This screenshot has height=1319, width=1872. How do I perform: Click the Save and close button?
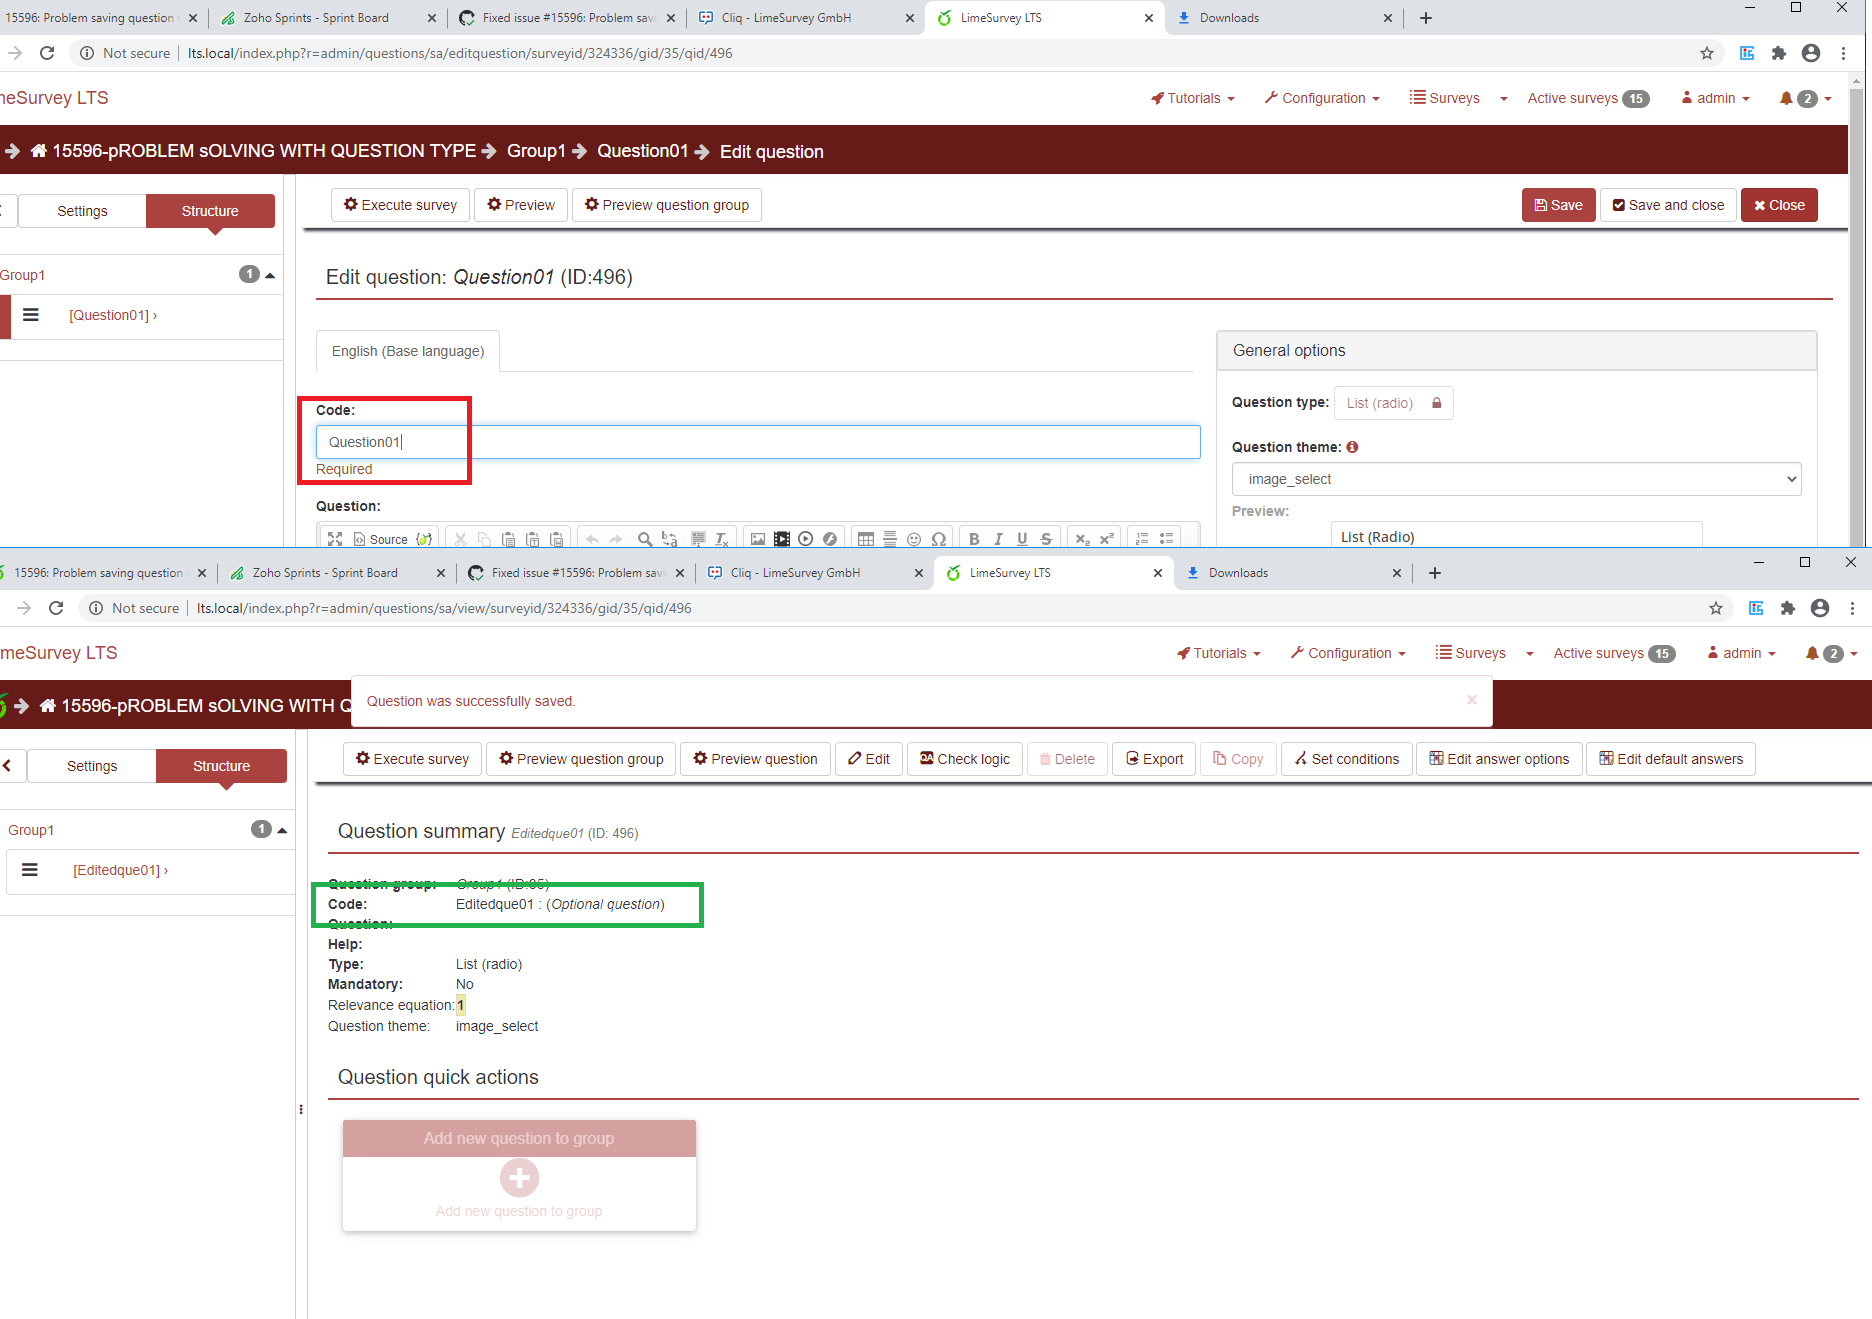click(x=1668, y=205)
